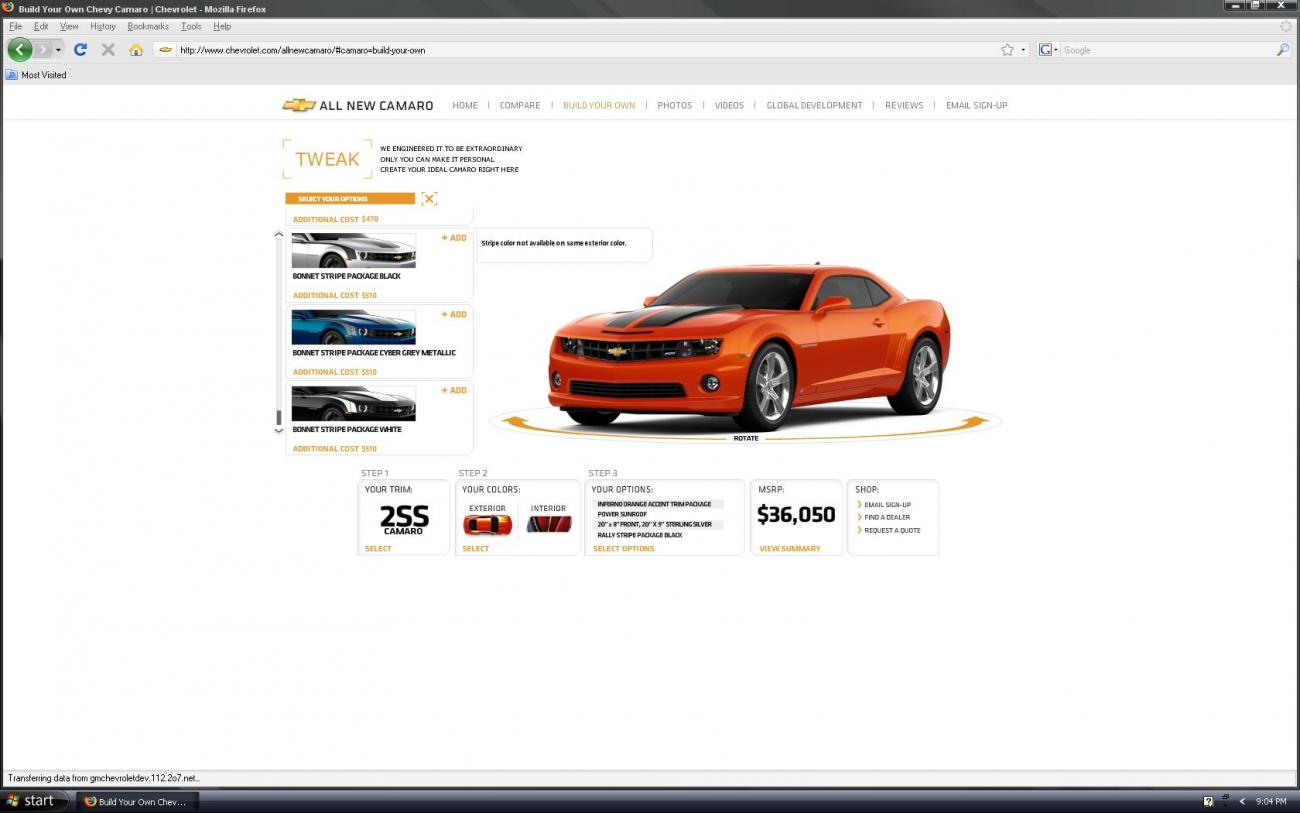The image size is (1300, 813).
Task: Click the Google search magnifier icon
Action: click(1283, 49)
